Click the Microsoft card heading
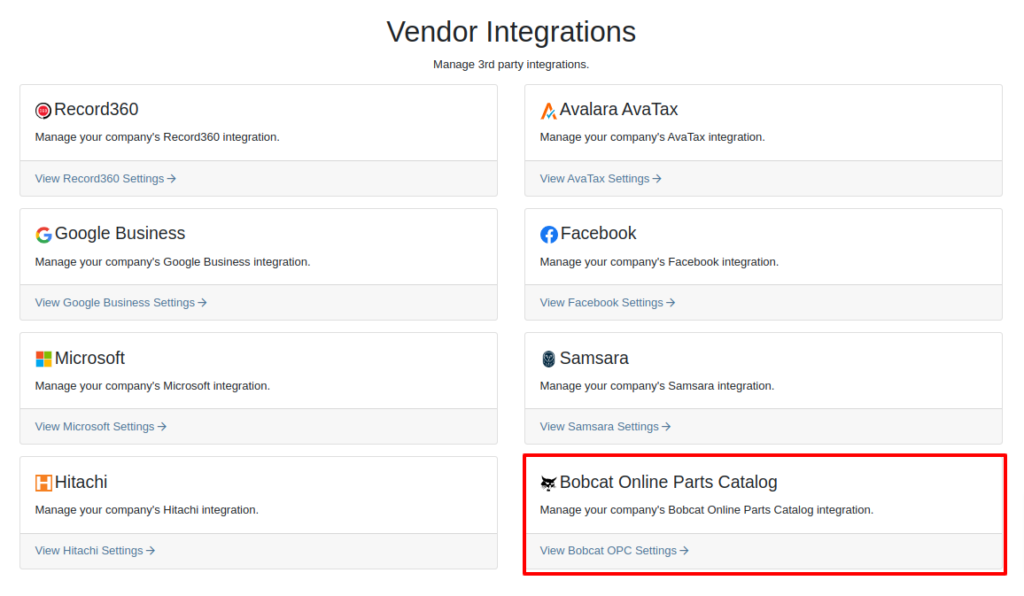 tap(89, 358)
